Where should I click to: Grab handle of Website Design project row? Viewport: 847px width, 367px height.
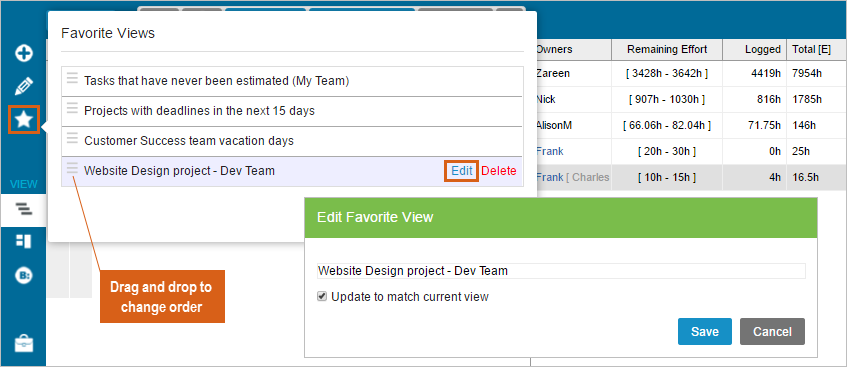(x=72, y=169)
